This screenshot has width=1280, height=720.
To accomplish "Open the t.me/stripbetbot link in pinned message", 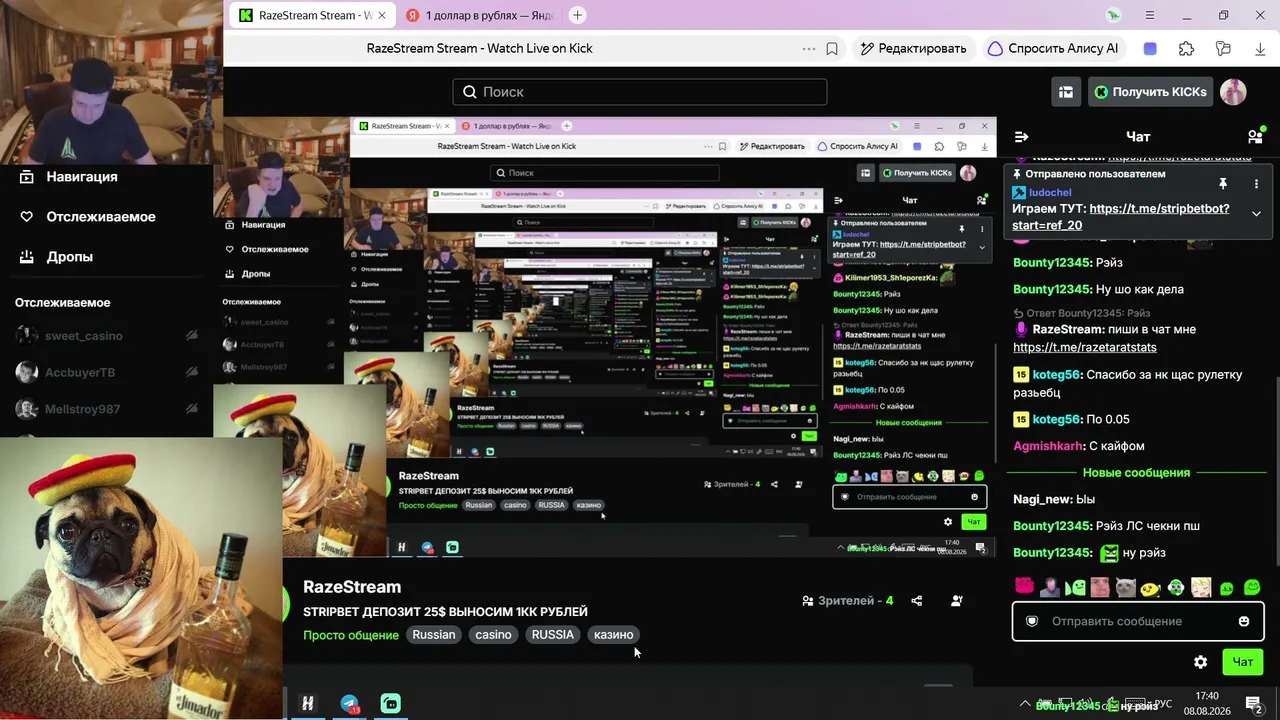I will 1121,217.
